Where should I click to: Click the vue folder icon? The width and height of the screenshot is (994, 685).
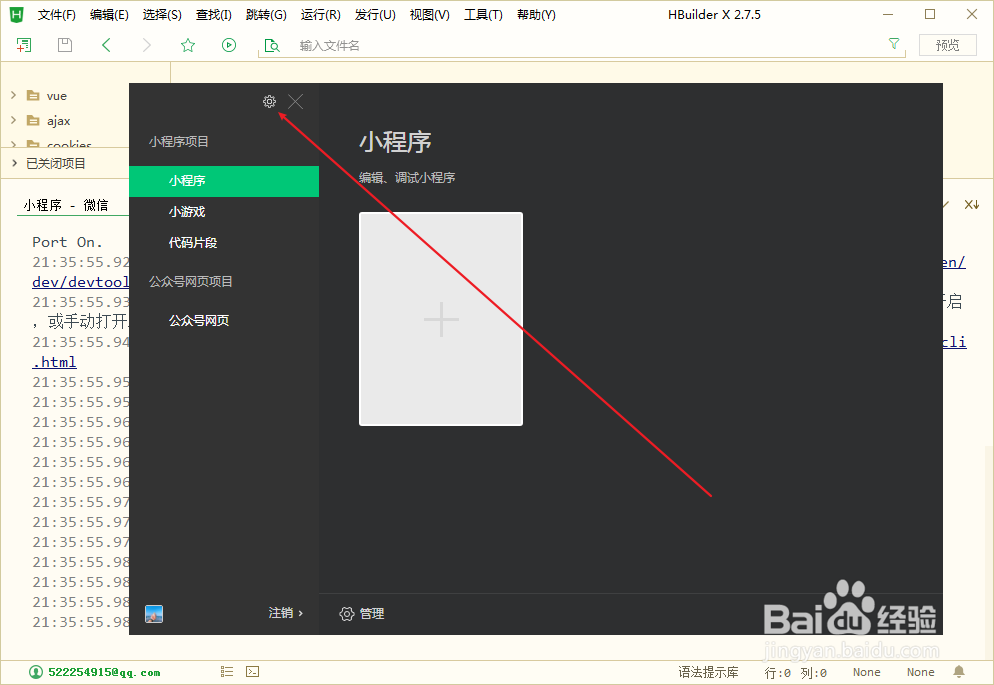pos(33,96)
